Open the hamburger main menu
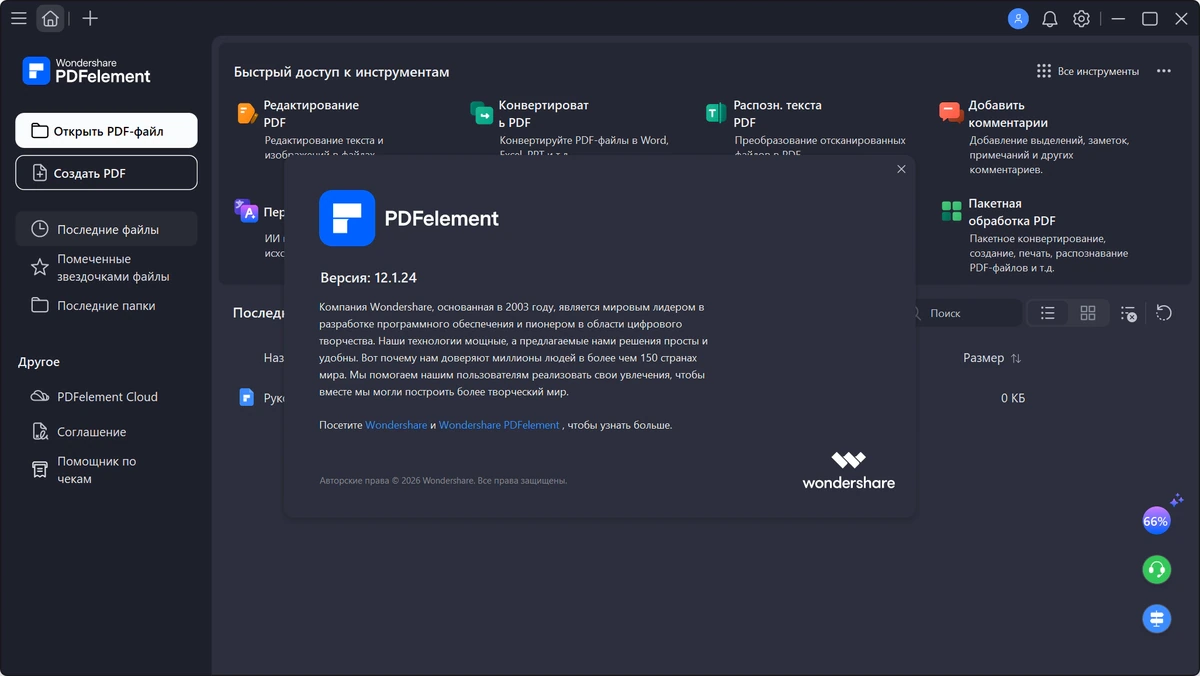1200x676 pixels. coord(18,18)
